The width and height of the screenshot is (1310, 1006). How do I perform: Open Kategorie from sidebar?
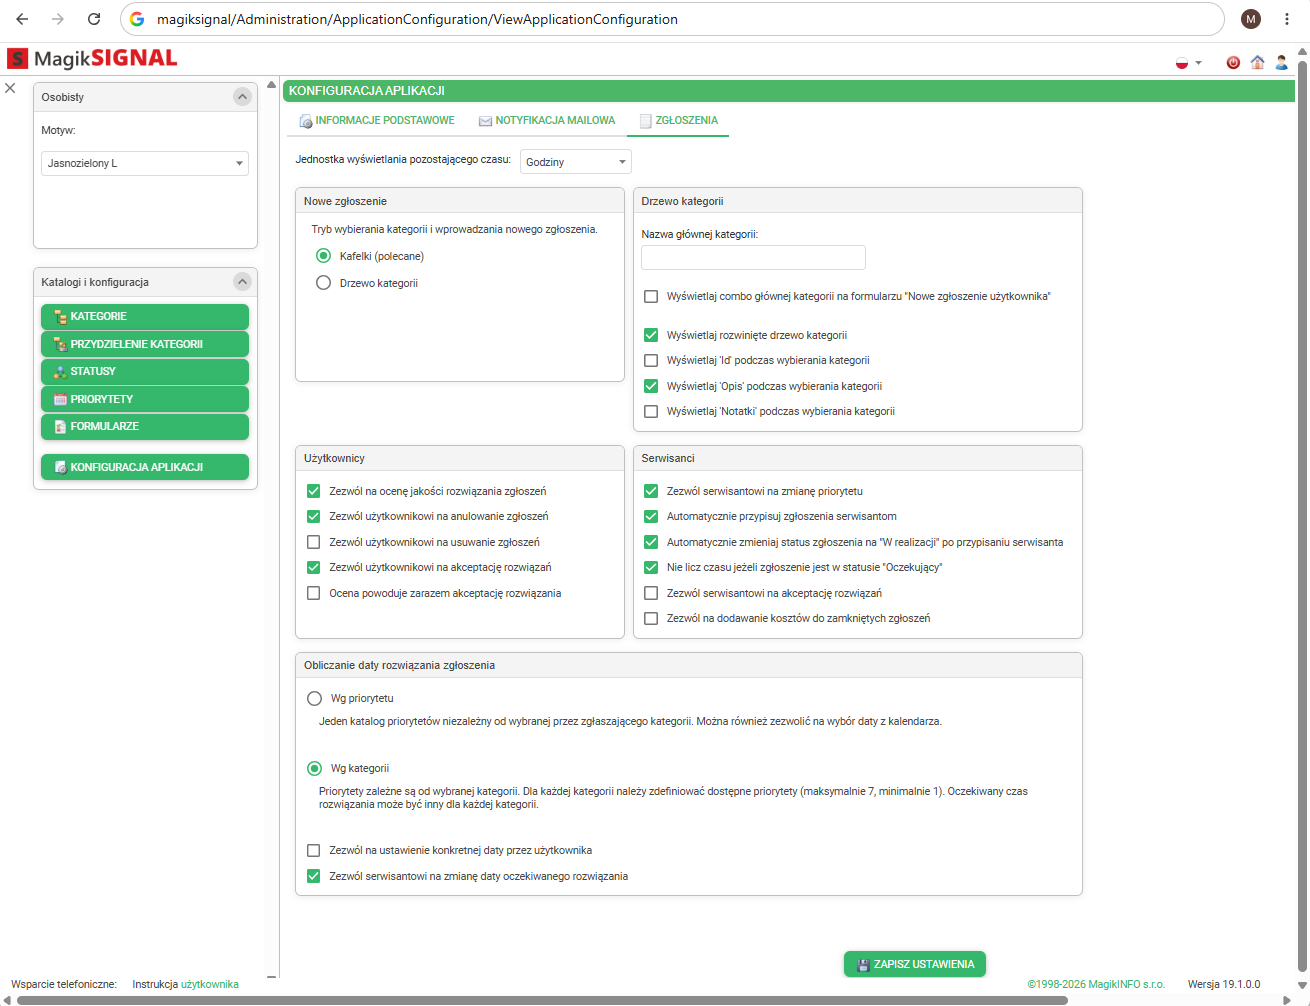click(x=145, y=316)
